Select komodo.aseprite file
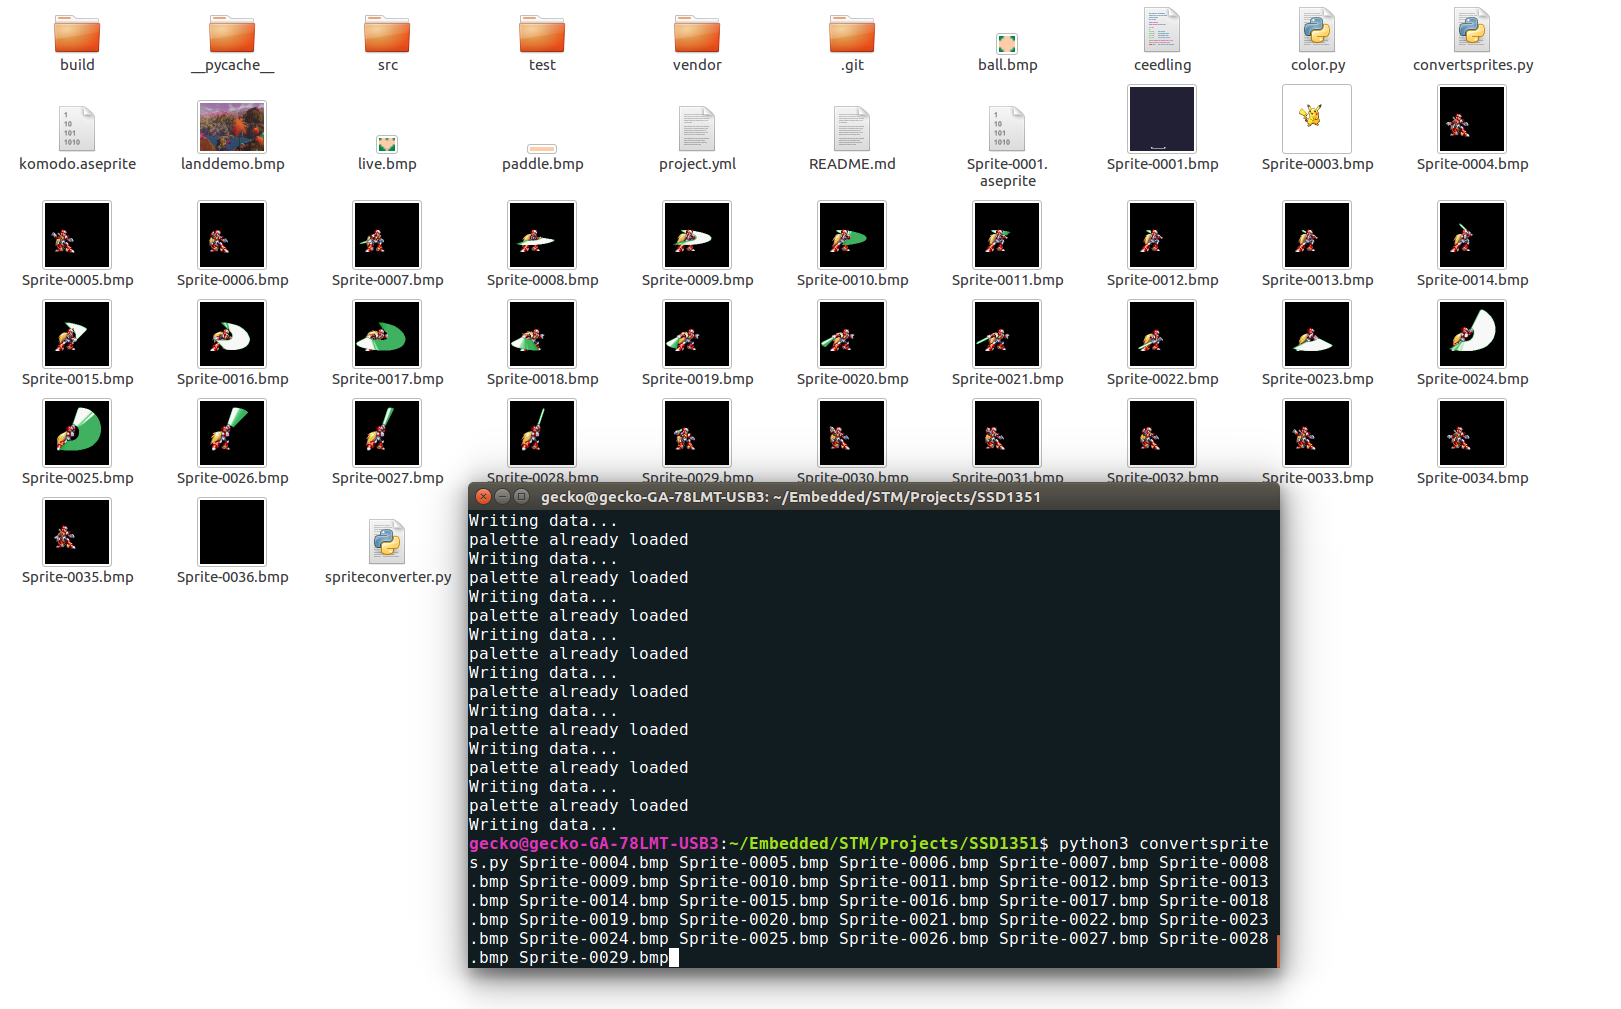The image size is (1621, 1009). coord(77,129)
